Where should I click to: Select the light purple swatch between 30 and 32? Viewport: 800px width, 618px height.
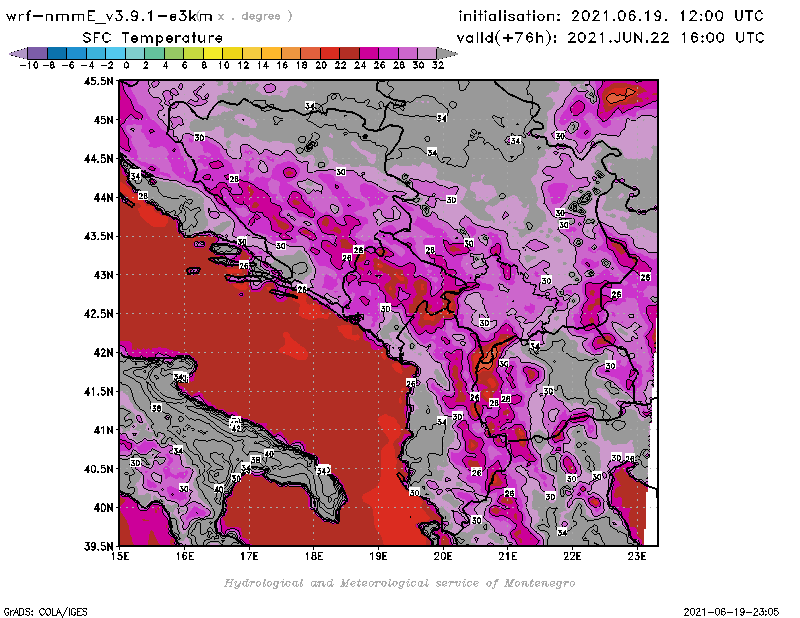(427, 53)
